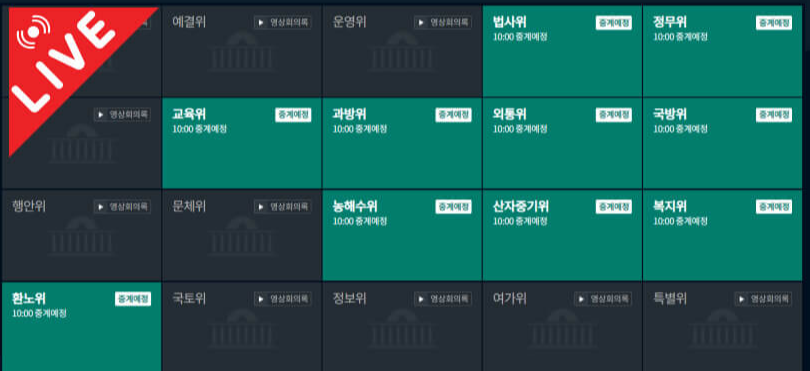Select the 과방위 committee title

(349, 114)
